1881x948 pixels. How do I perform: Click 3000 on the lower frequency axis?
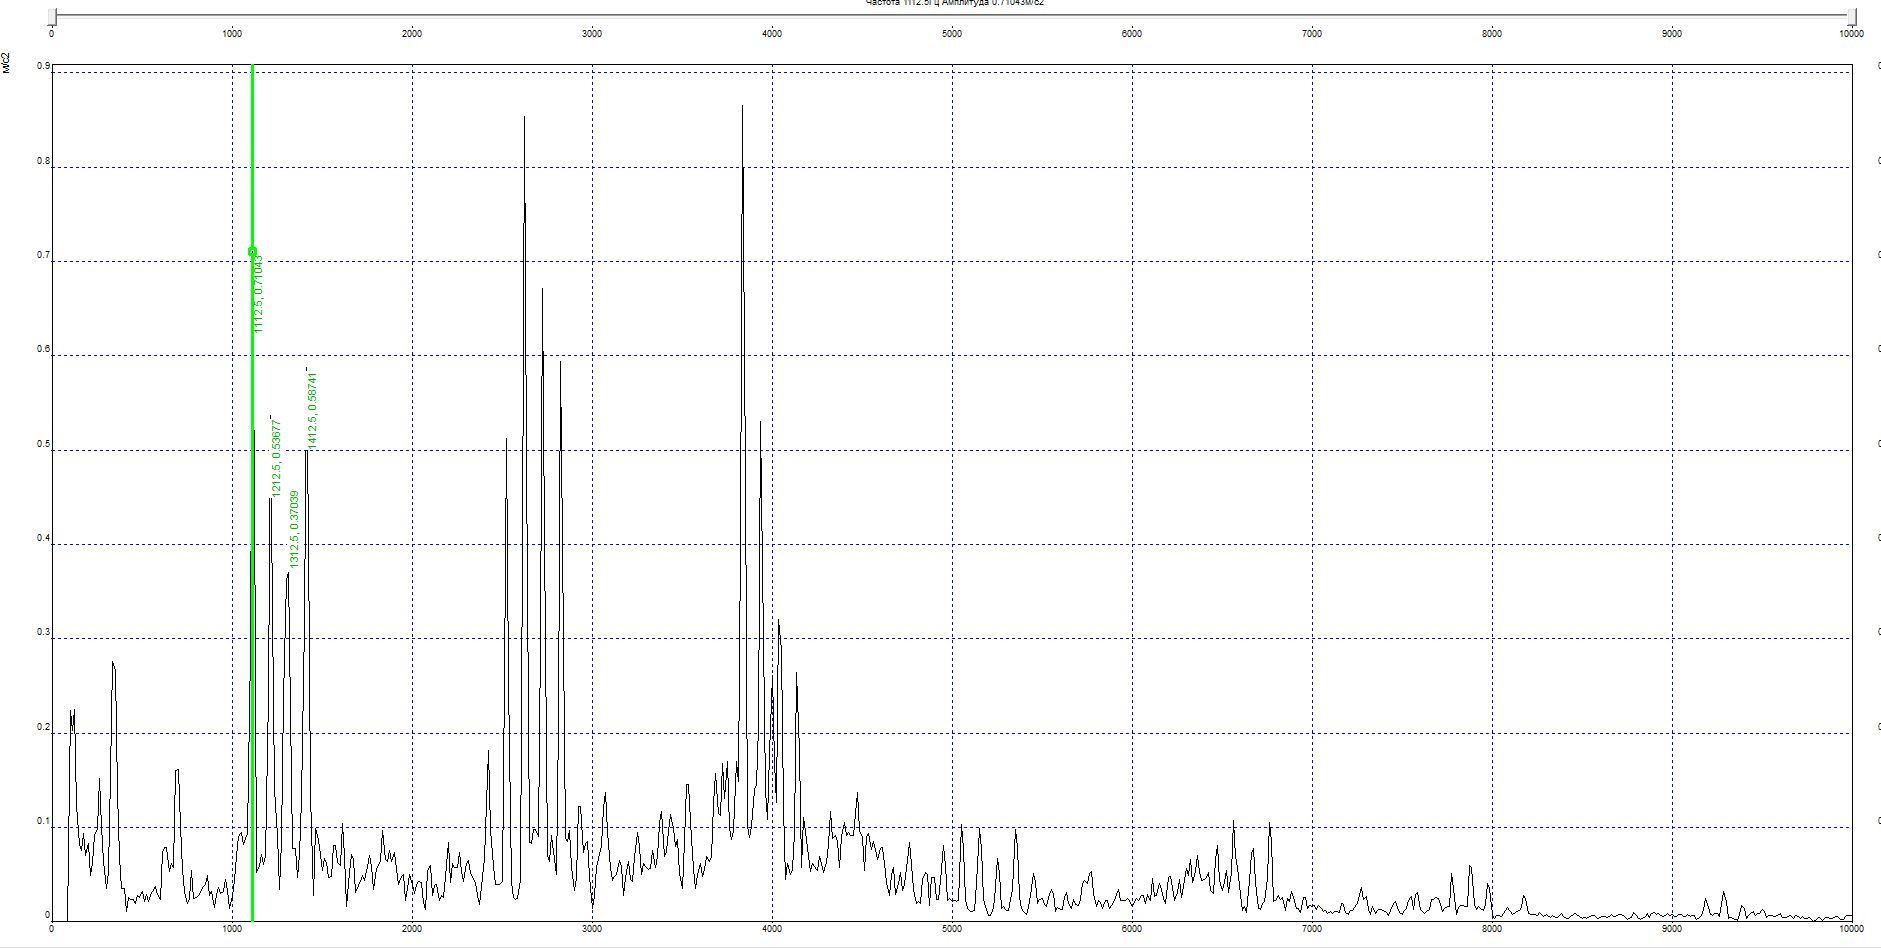point(592,929)
